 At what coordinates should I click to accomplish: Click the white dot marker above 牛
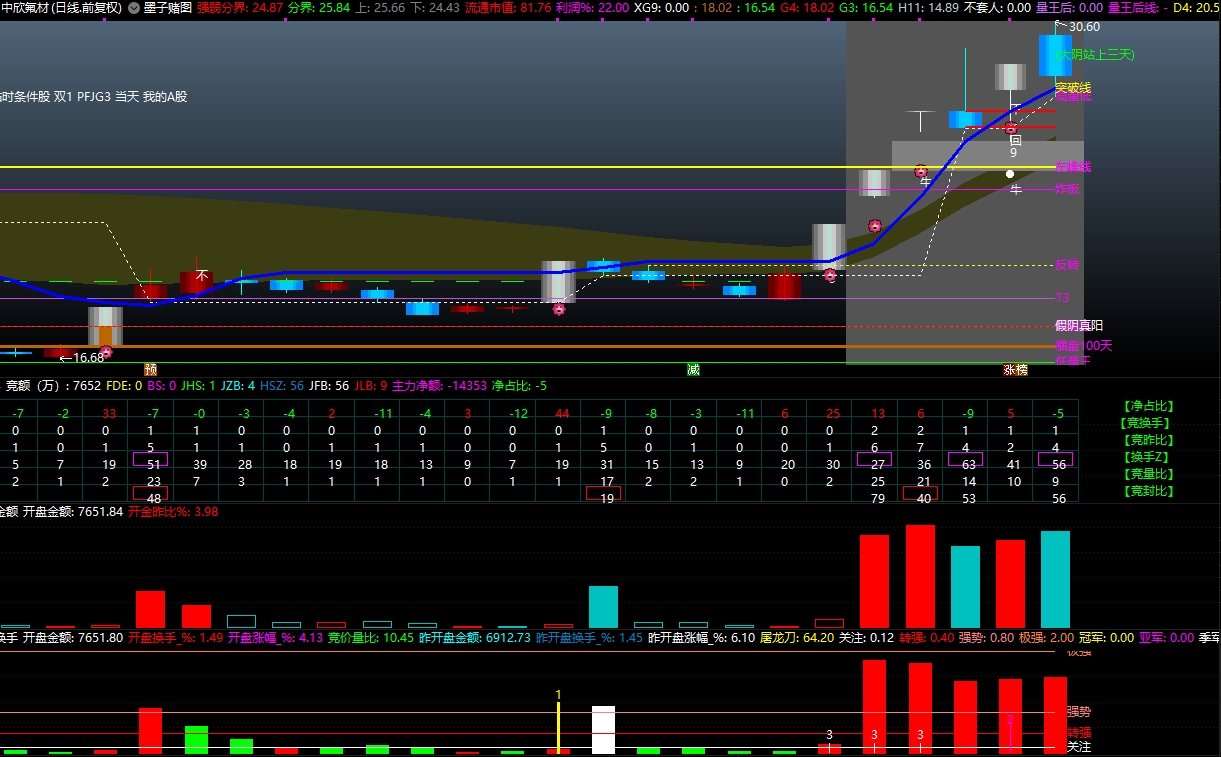[x=1010, y=174]
